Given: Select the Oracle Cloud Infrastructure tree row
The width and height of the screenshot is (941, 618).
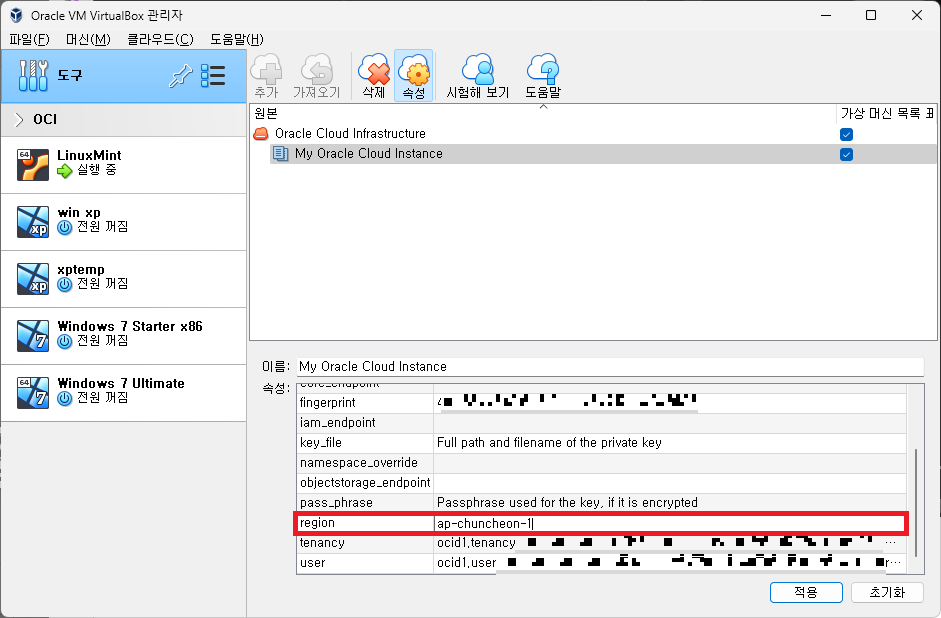Looking at the screenshot, I should point(593,133).
